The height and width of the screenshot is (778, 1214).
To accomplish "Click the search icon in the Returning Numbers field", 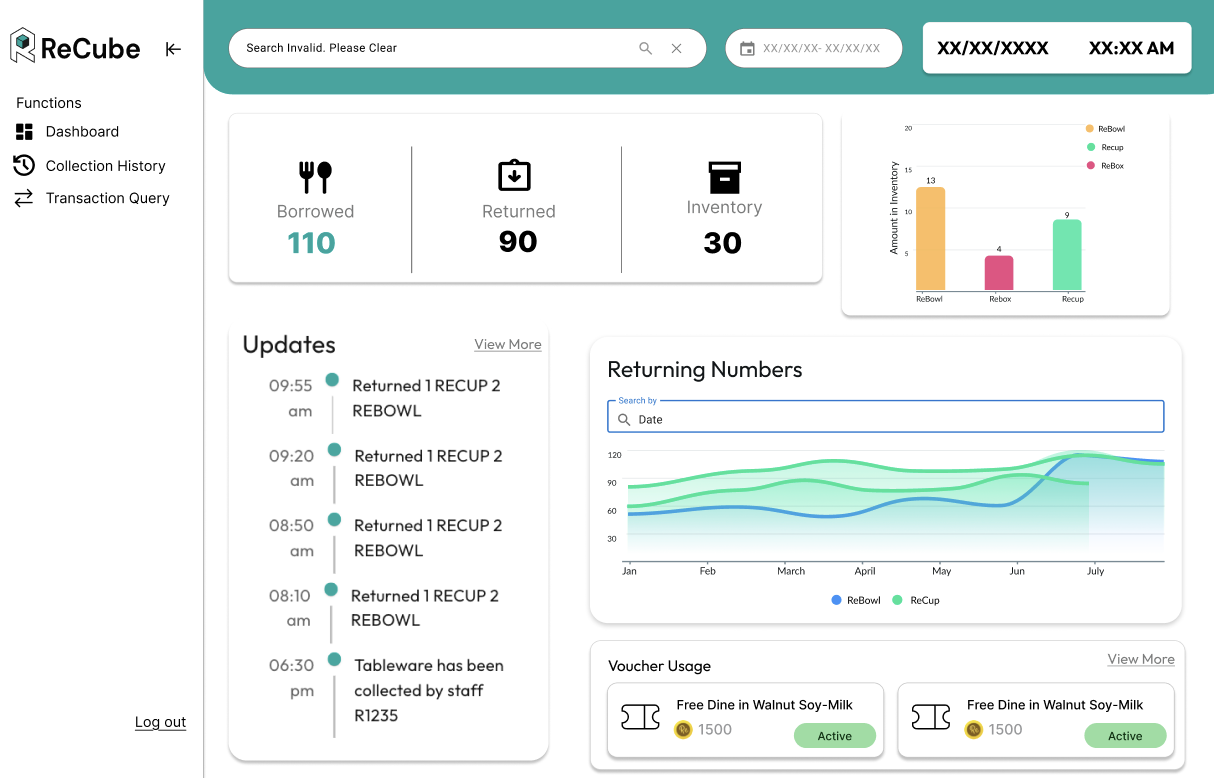I will pos(624,420).
